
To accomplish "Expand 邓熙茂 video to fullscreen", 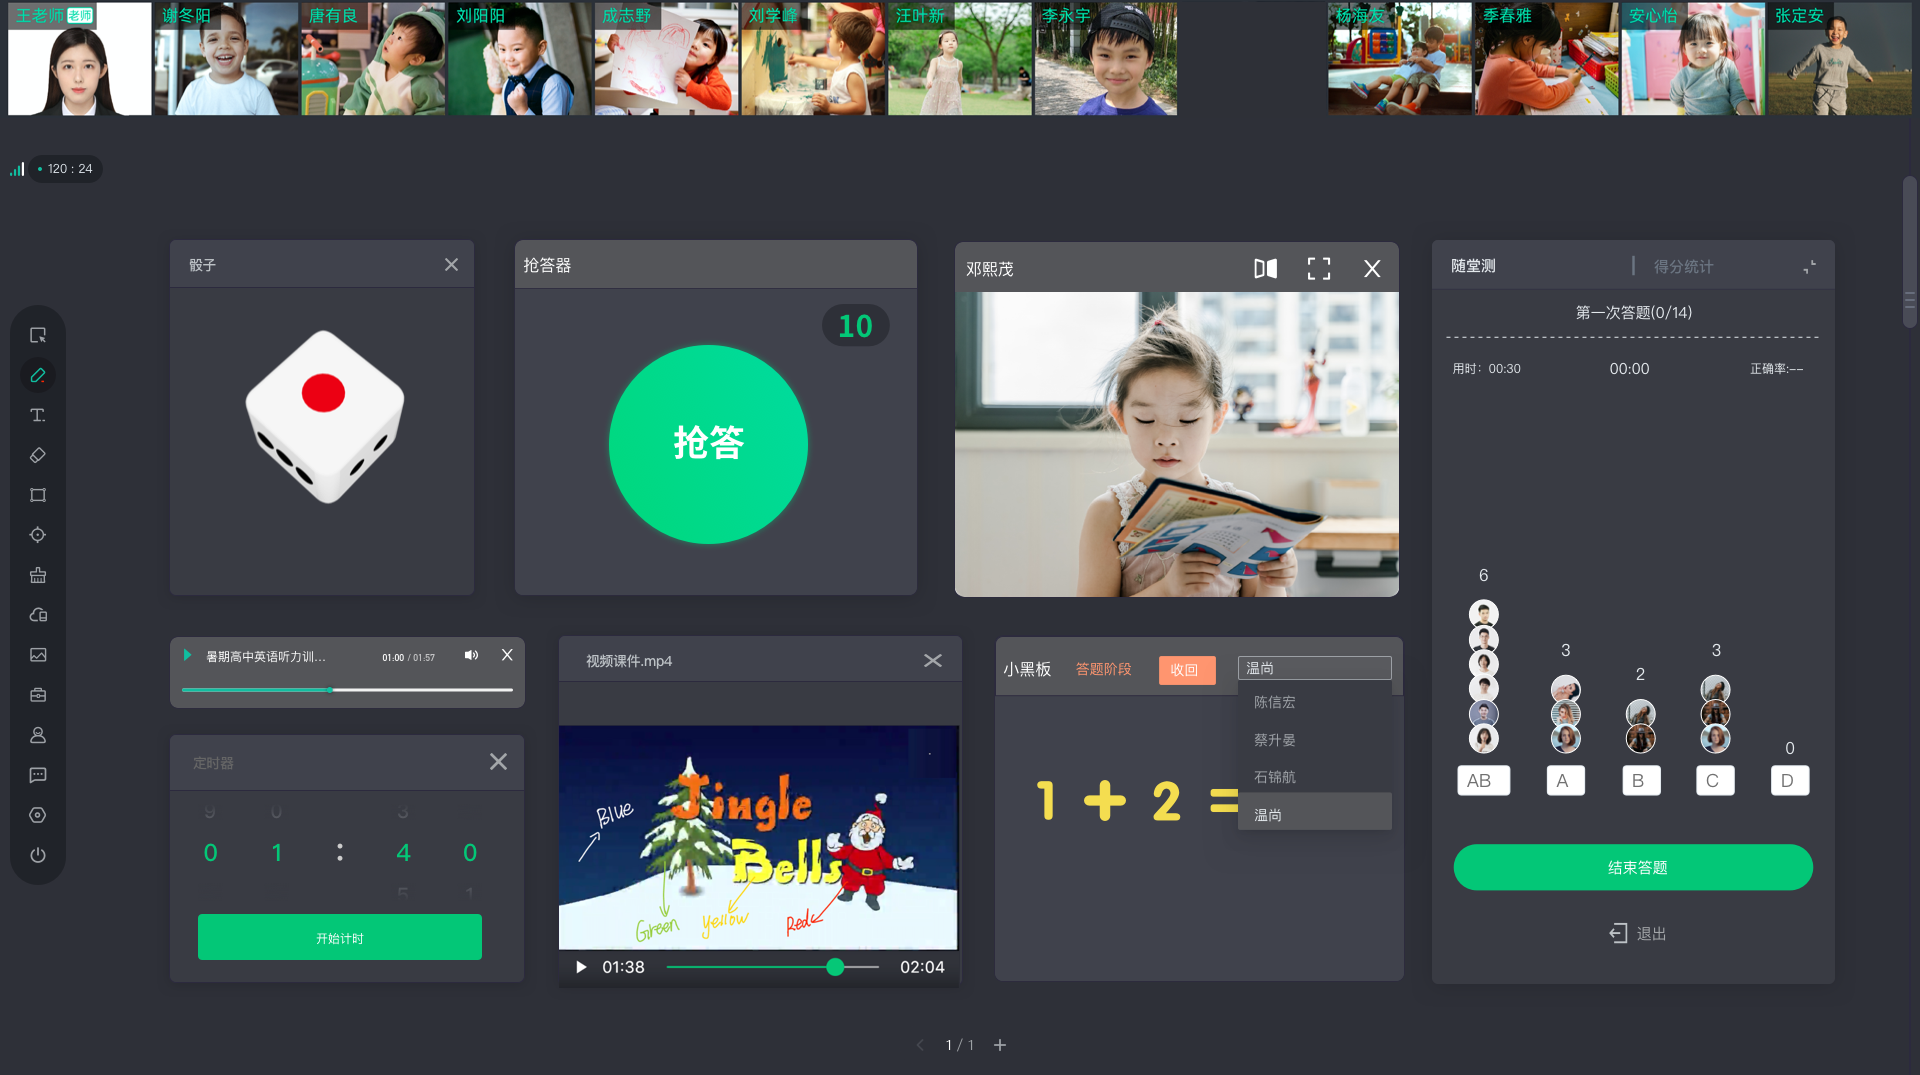I will [x=1319, y=268].
